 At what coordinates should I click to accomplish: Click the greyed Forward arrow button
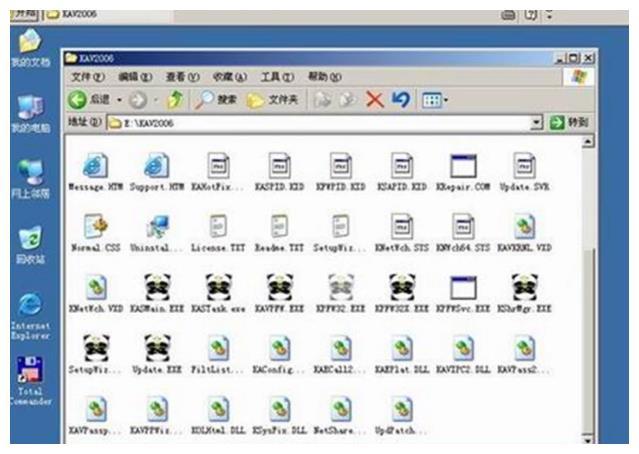click(x=138, y=100)
